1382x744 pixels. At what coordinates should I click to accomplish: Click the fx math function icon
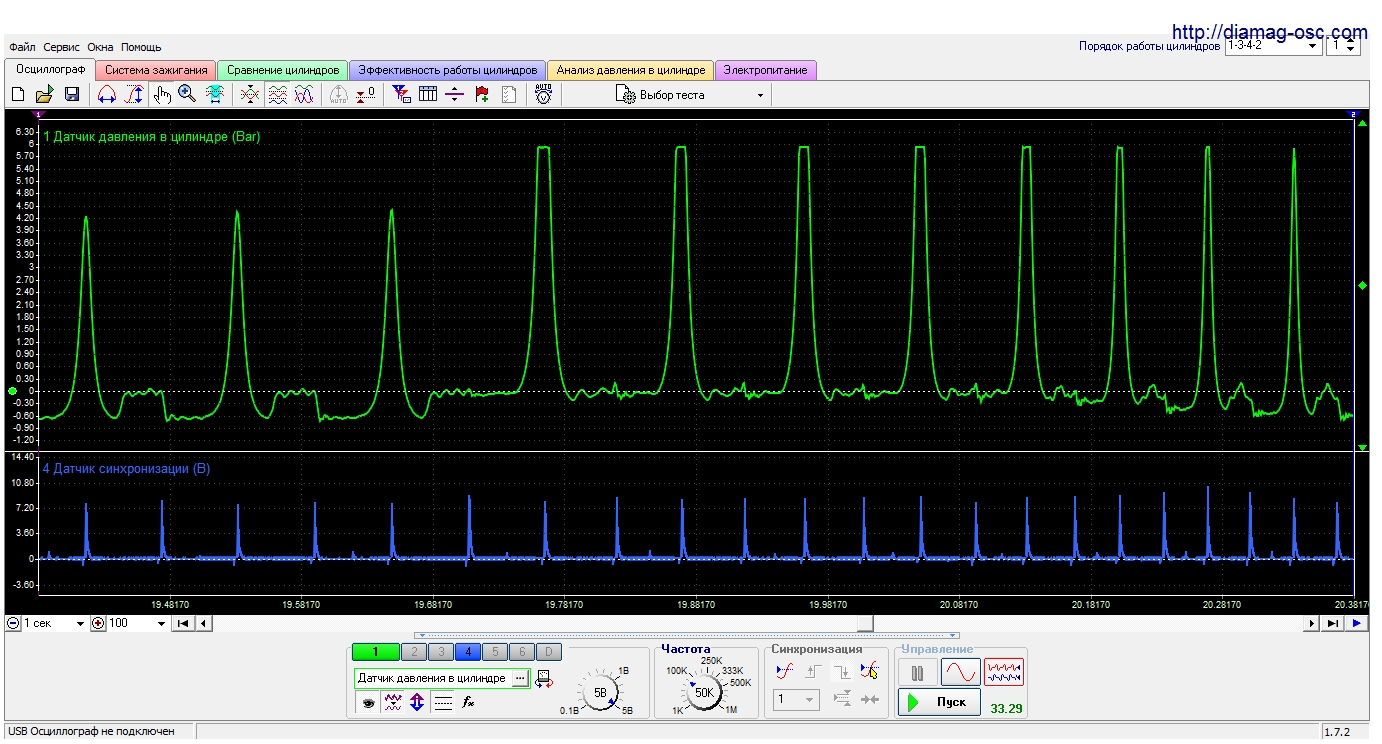tap(468, 703)
